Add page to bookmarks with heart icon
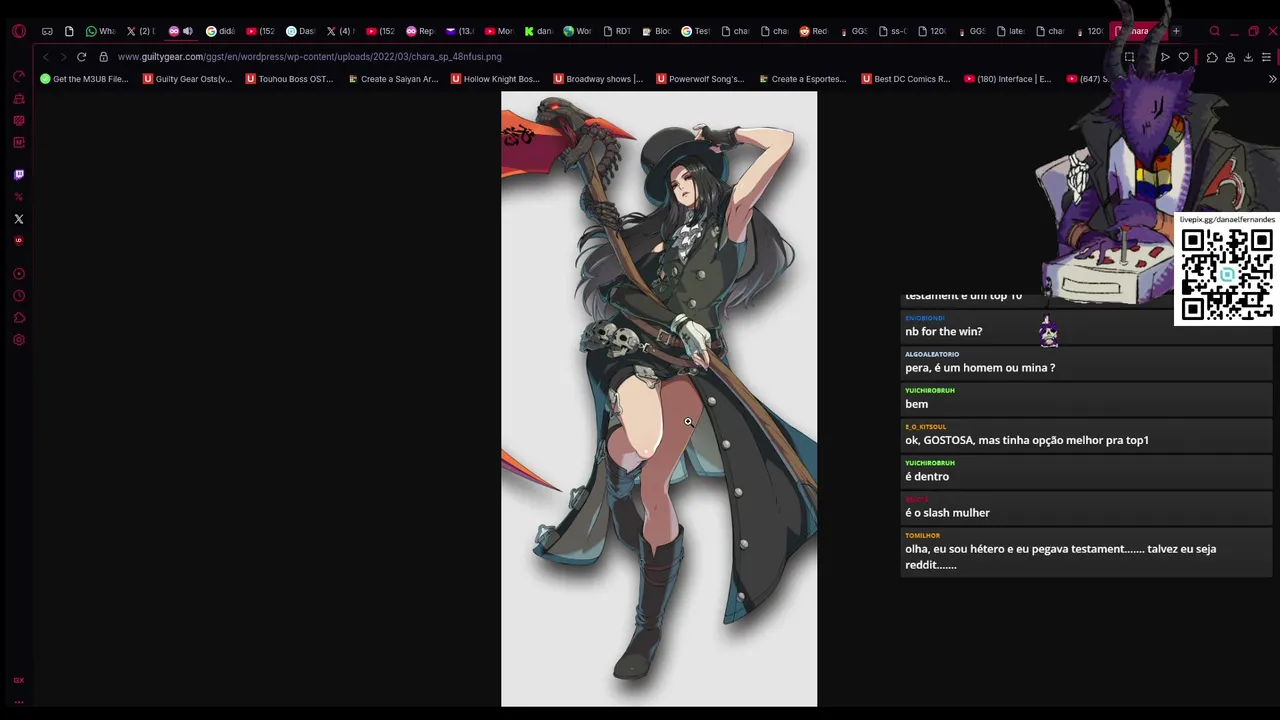The height and width of the screenshot is (720, 1280). tap(1184, 57)
